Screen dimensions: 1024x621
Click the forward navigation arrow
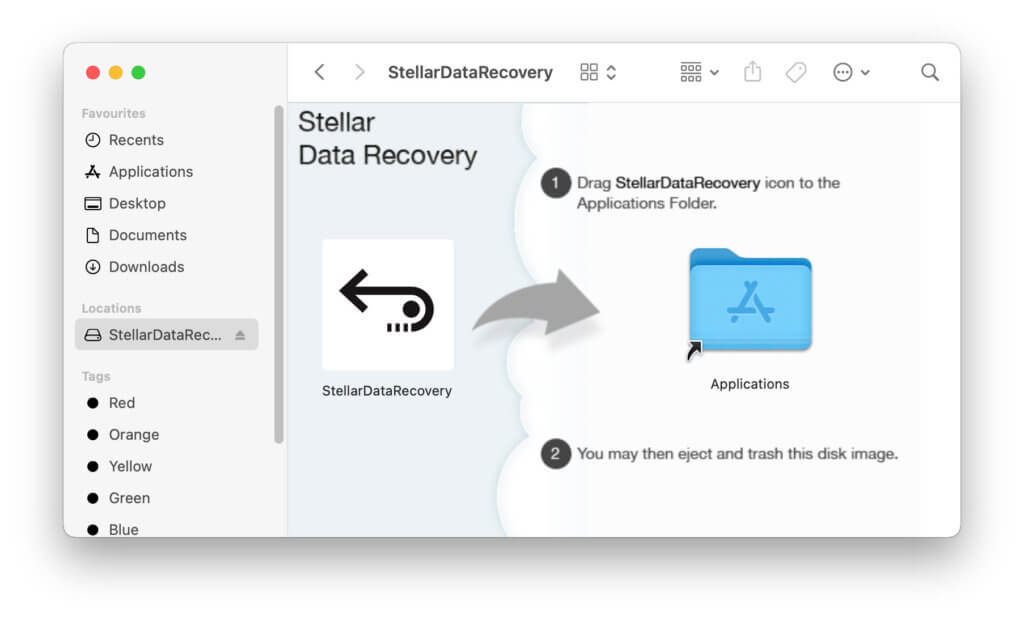(358, 72)
